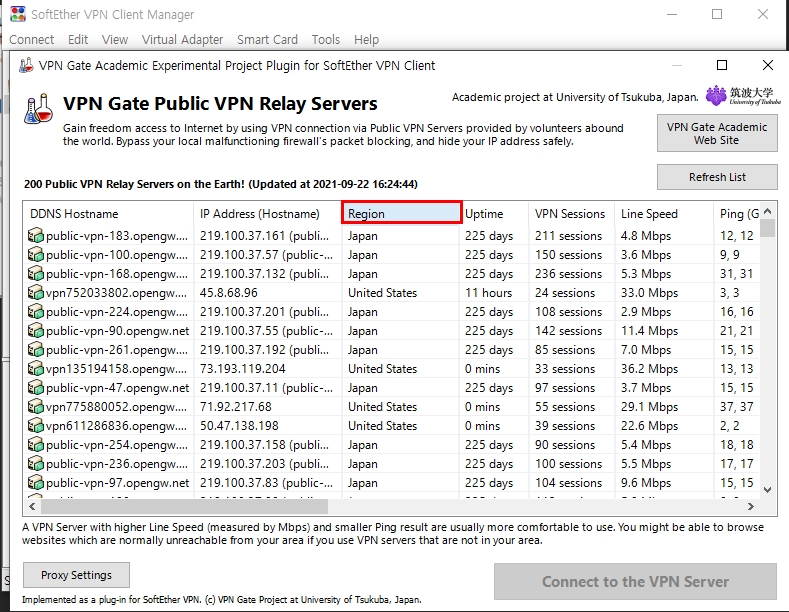Click the horizontal scrollbar left arrow
This screenshot has height=612, width=789.
[32, 506]
